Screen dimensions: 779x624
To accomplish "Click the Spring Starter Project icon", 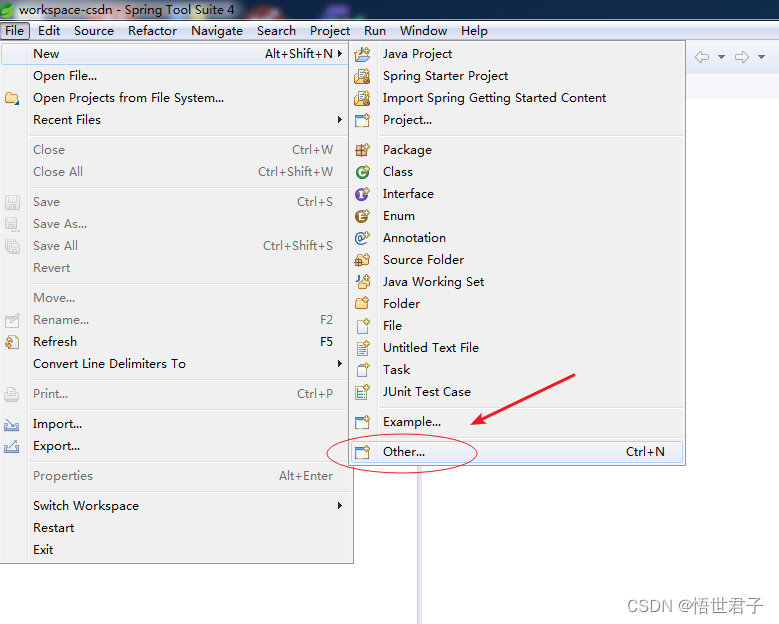I will coord(362,76).
